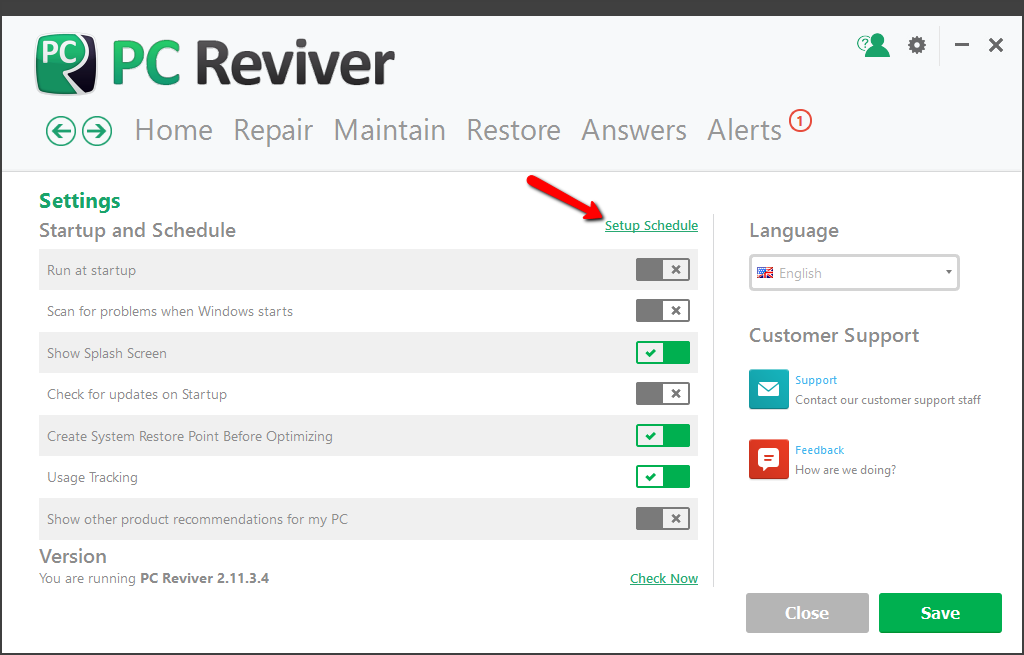Click the Customer Support heading
Screen dimensions: 1024x655
tap(834, 335)
